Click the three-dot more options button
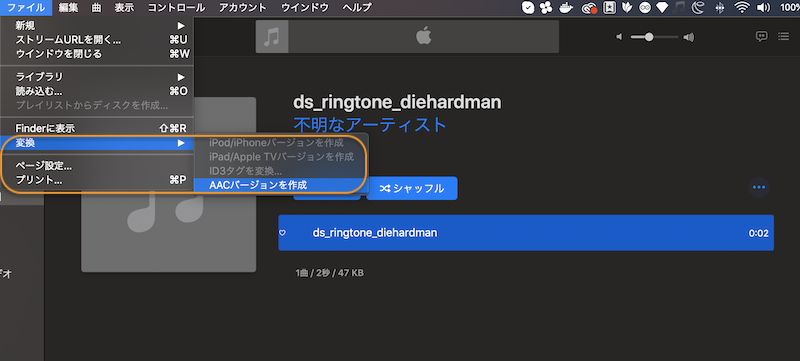800x361 pixels. pyautogui.click(x=759, y=187)
